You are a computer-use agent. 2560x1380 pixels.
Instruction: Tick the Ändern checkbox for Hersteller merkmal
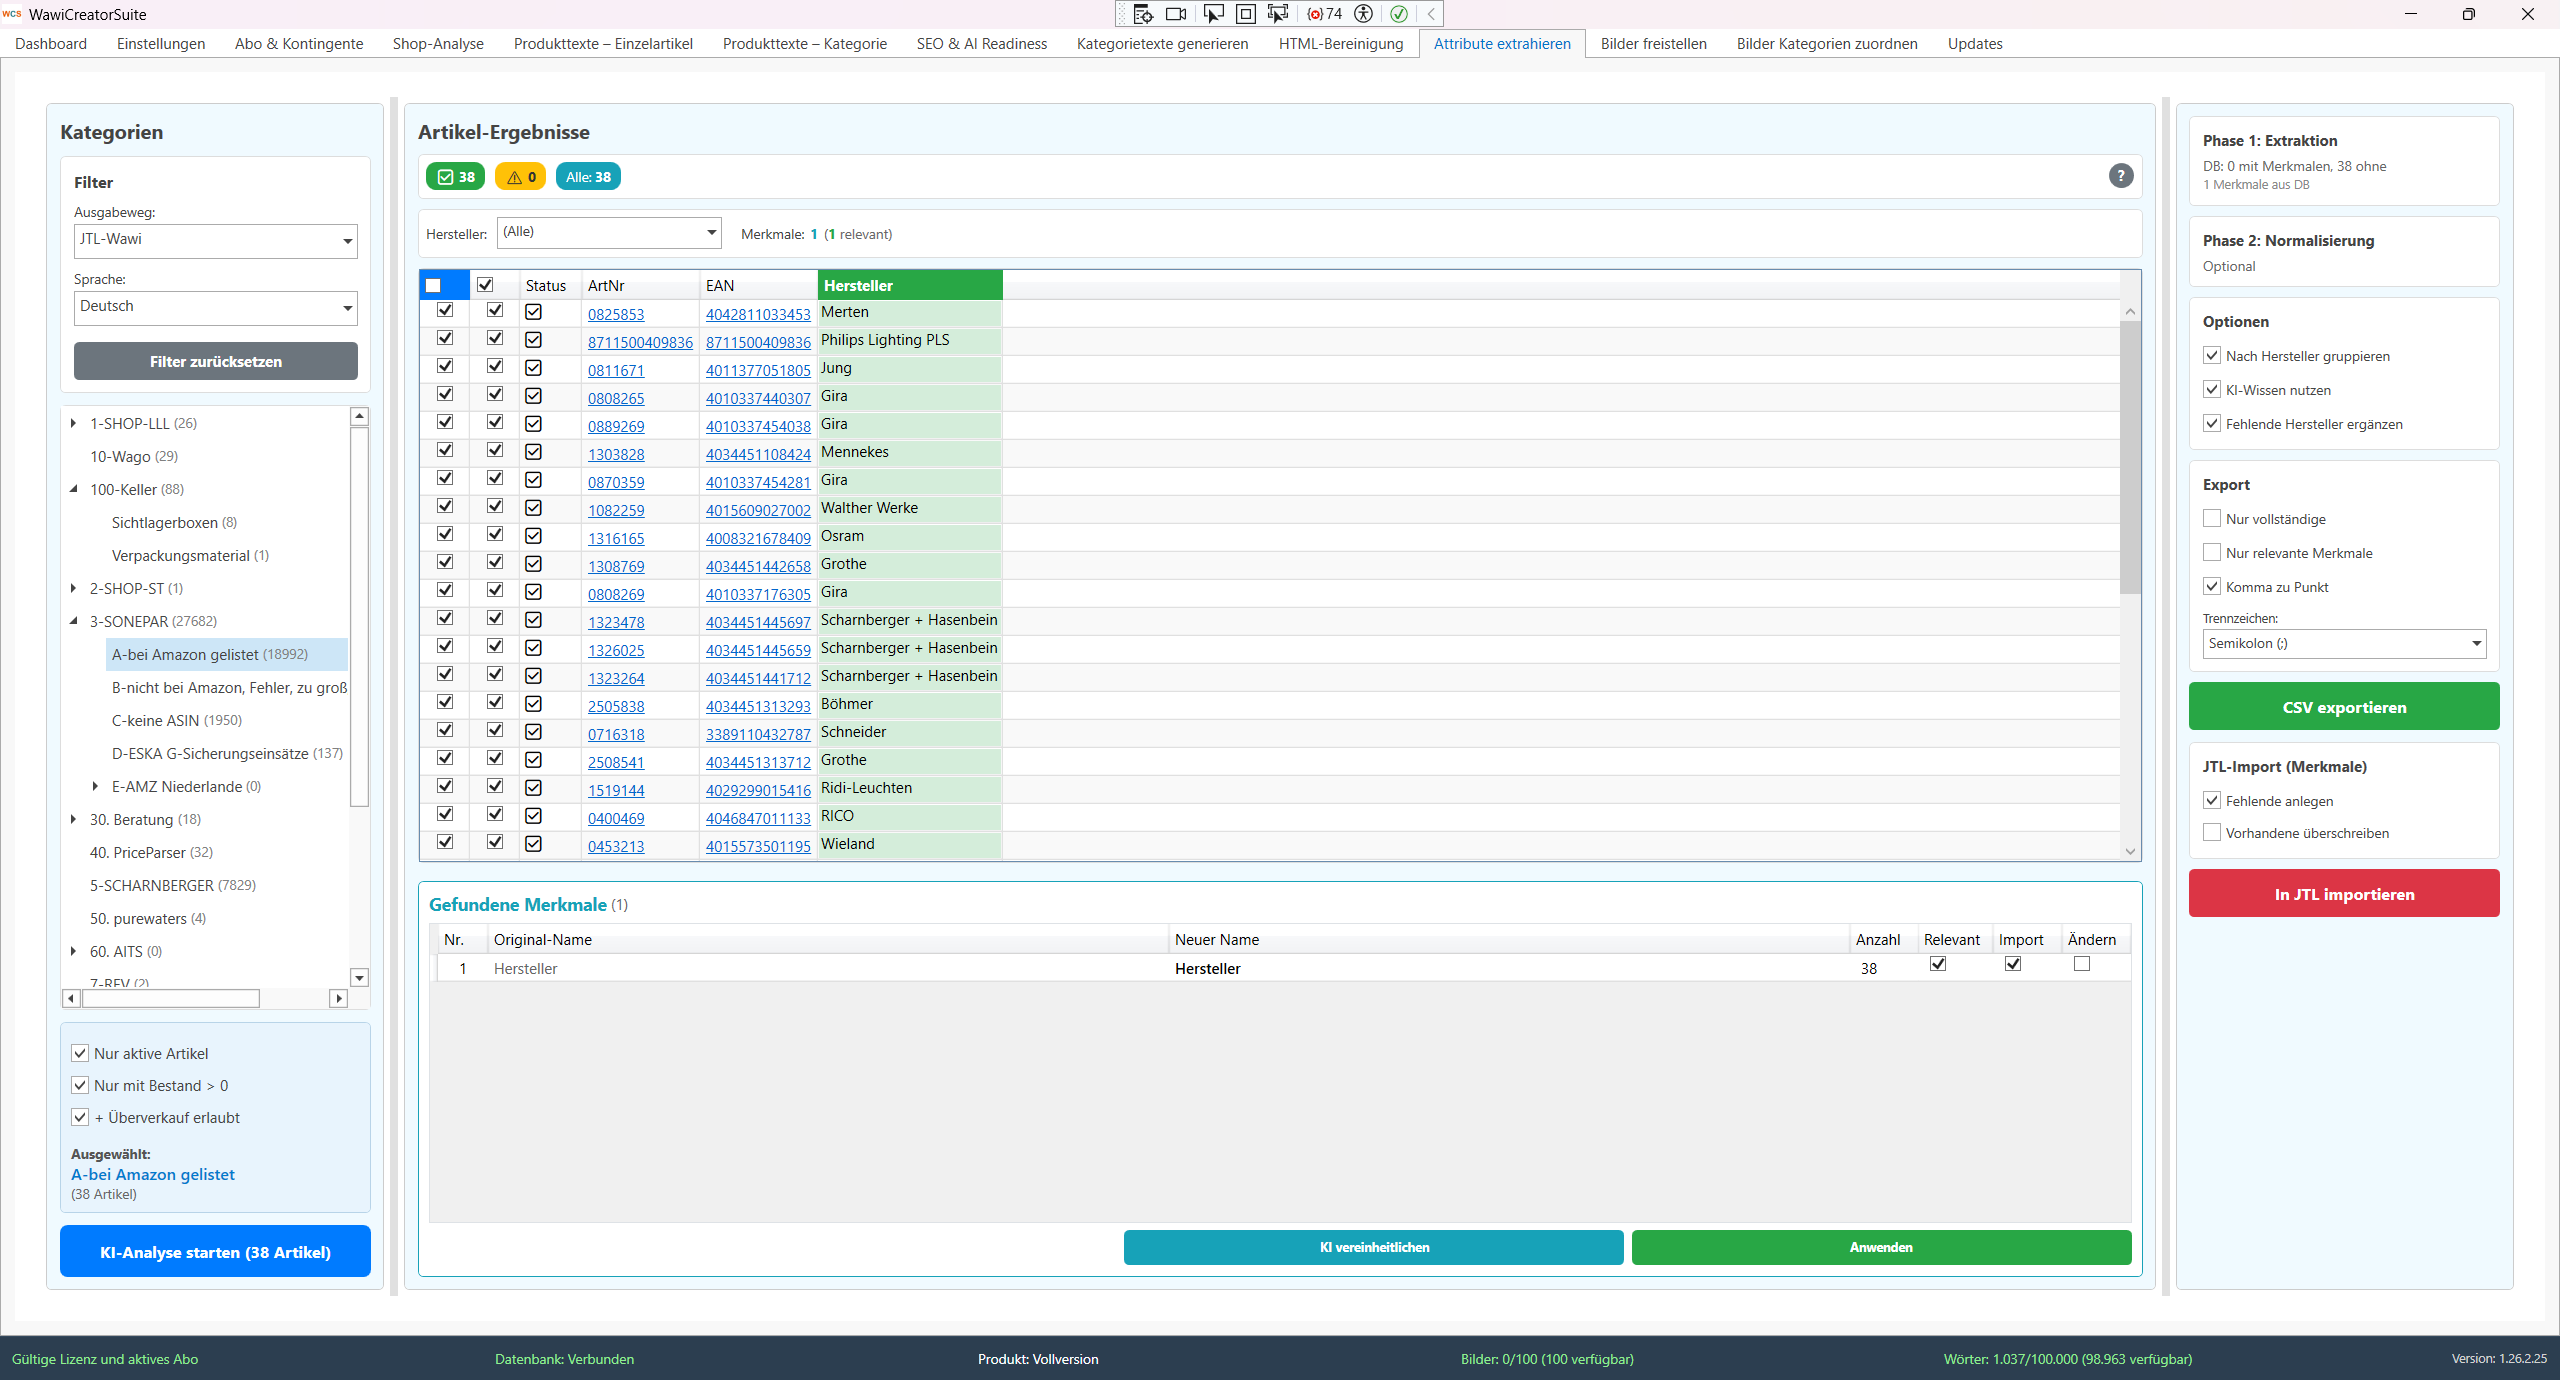click(2082, 964)
